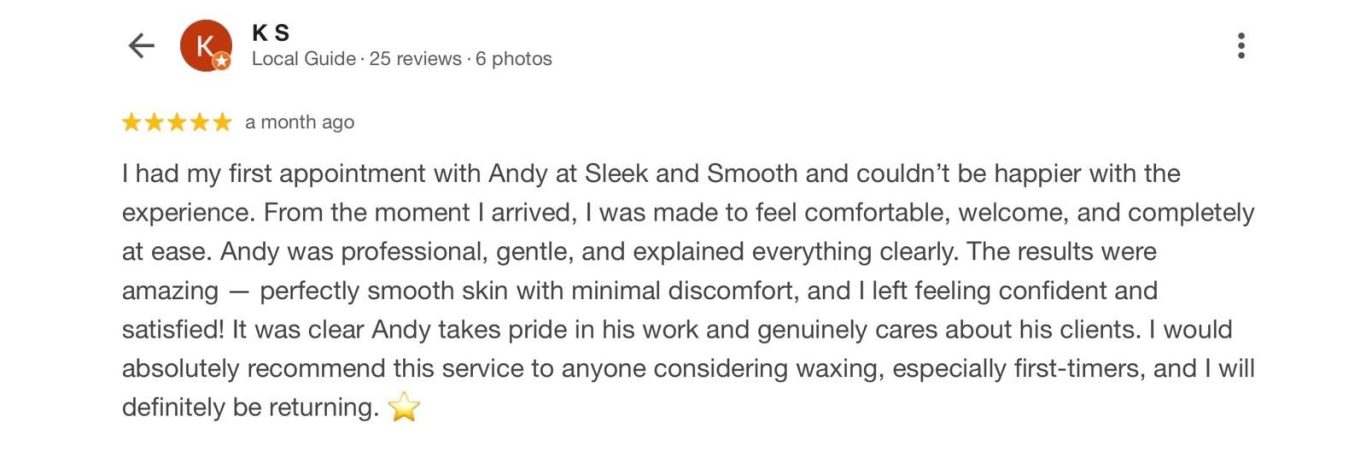Open the three-dot more options menu
Screen dimensions: 1366x458
[1240, 46]
